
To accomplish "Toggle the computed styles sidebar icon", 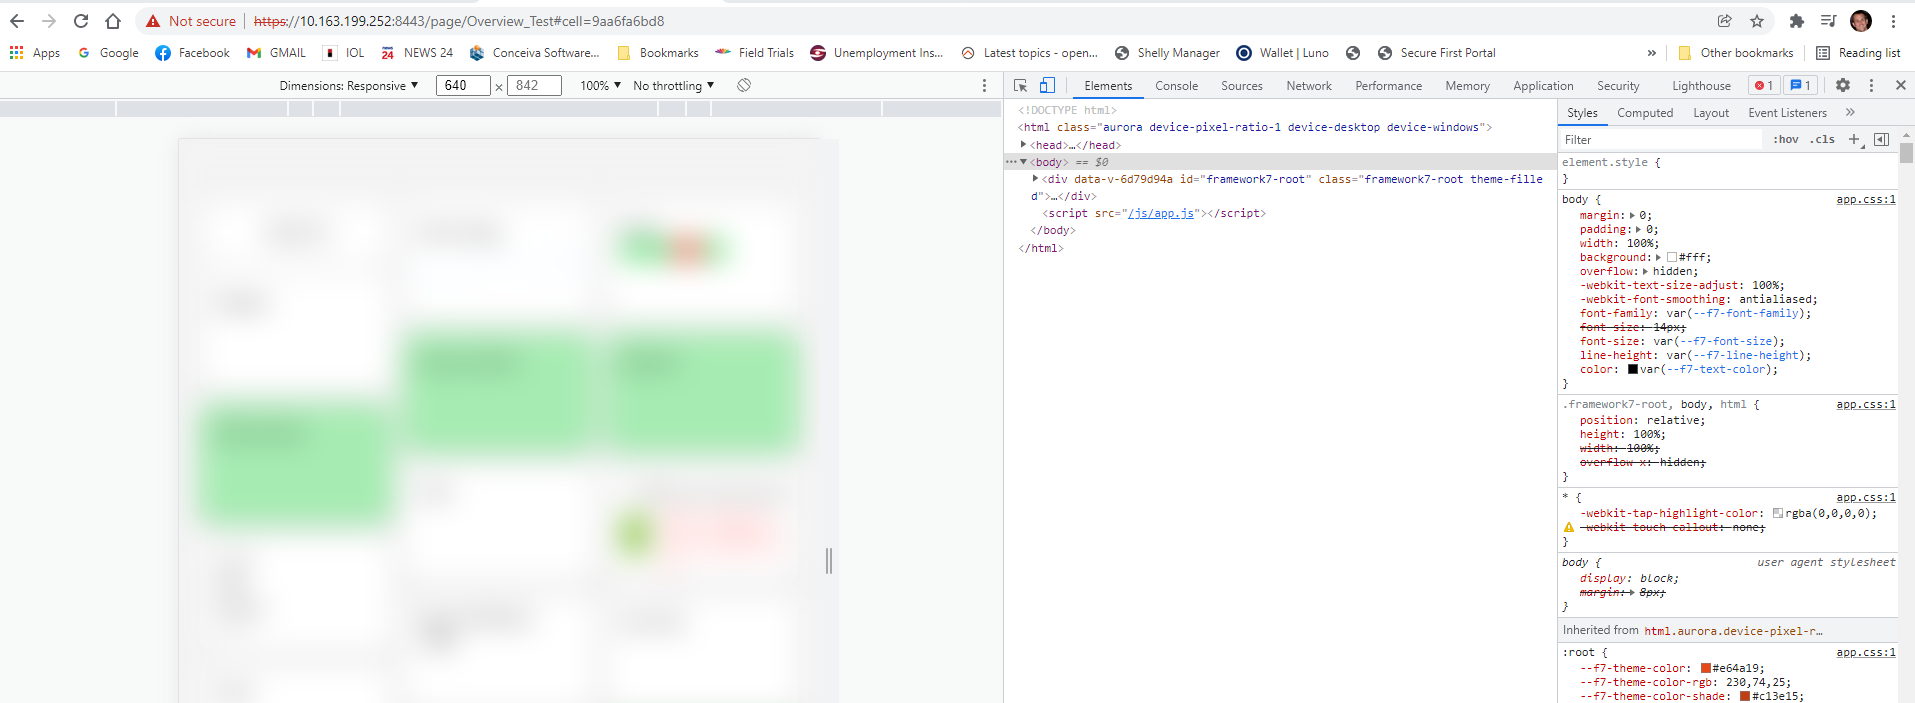I will pyautogui.click(x=1881, y=139).
